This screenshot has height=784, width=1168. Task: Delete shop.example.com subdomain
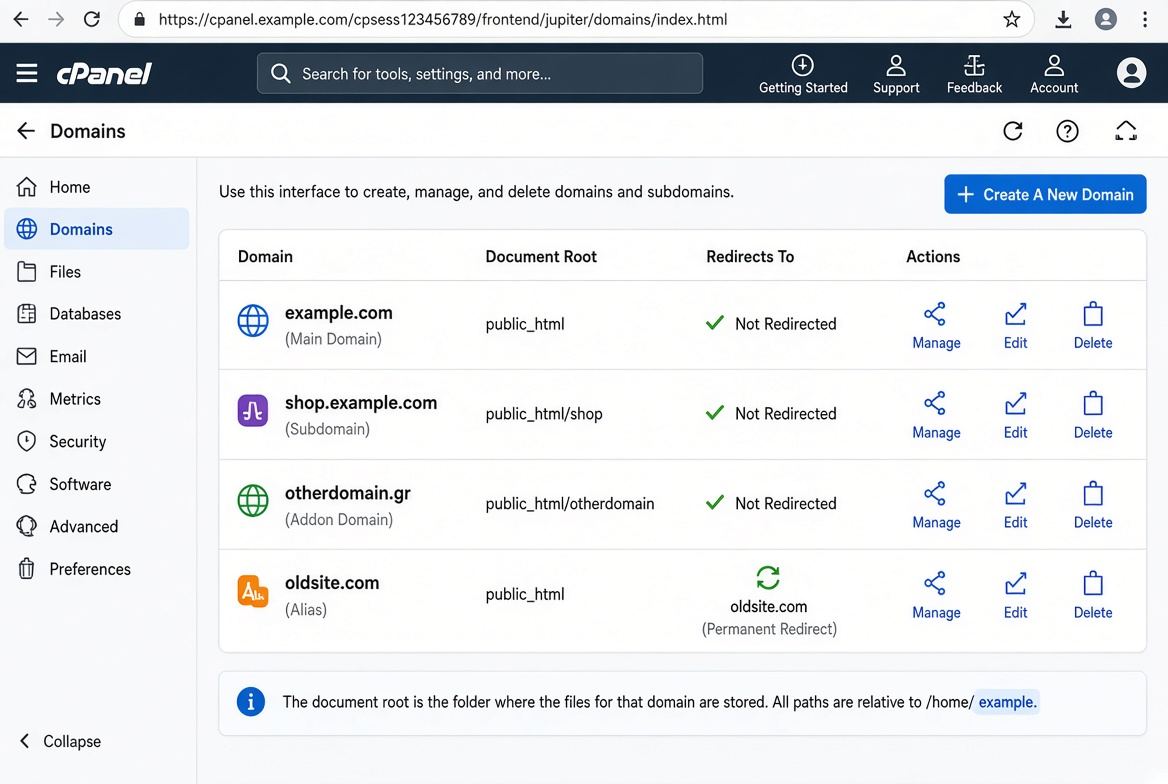click(x=1093, y=415)
